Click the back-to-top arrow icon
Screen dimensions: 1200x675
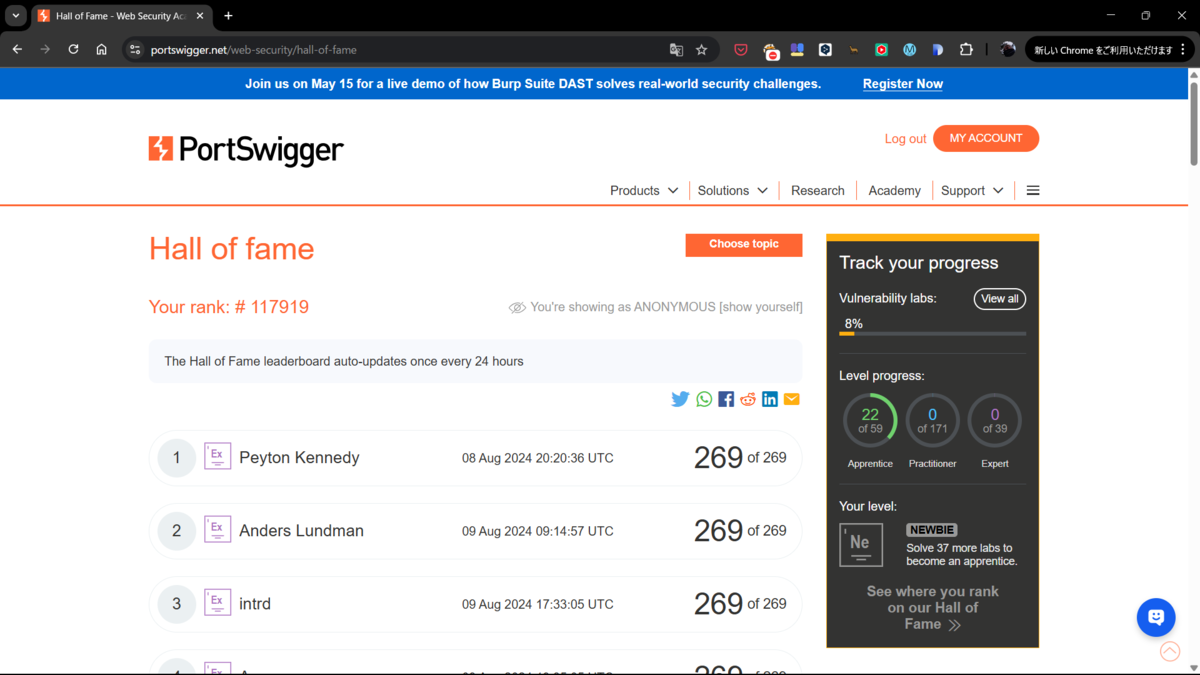(1169, 652)
